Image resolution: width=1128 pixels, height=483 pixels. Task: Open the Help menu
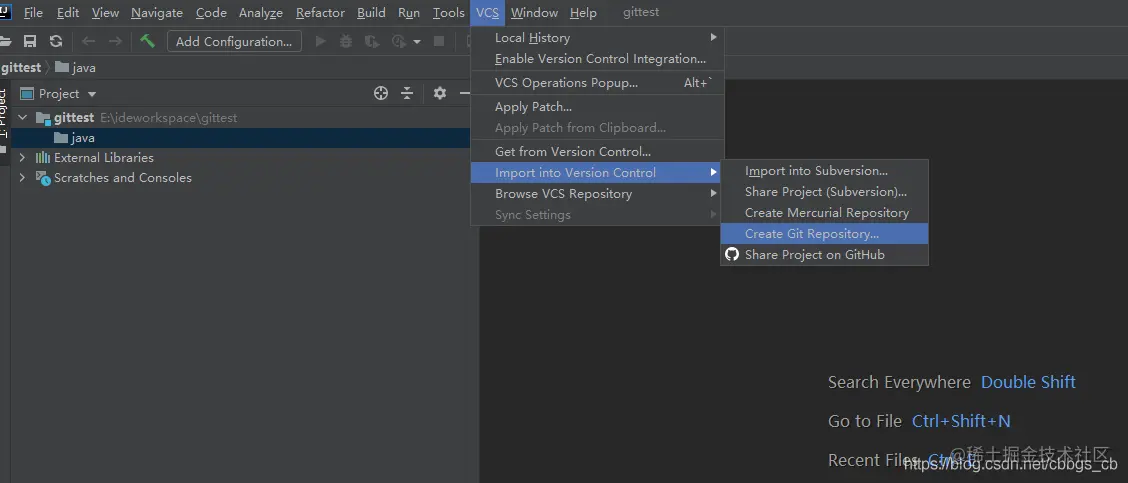click(583, 12)
